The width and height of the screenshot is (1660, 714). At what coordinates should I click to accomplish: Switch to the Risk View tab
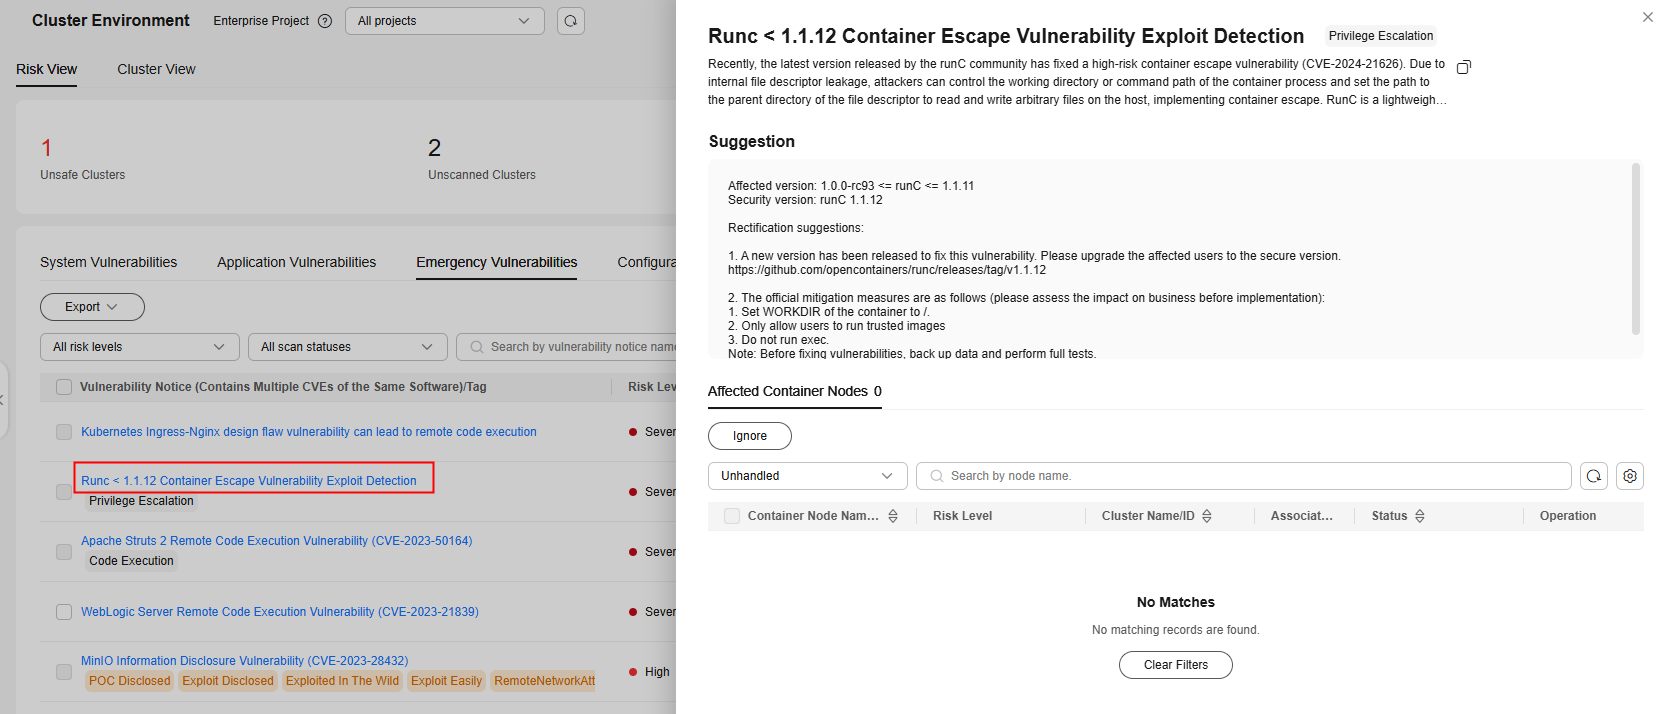(46, 69)
